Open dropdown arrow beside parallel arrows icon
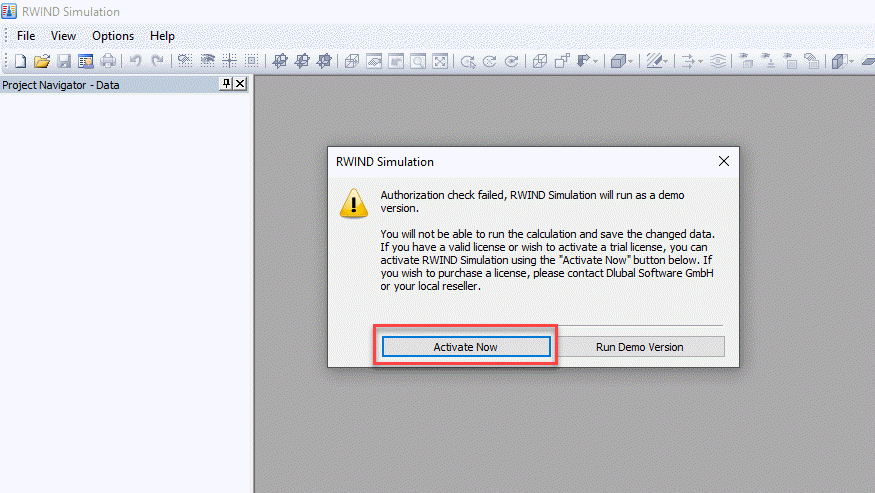875x493 pixels. 700,61
